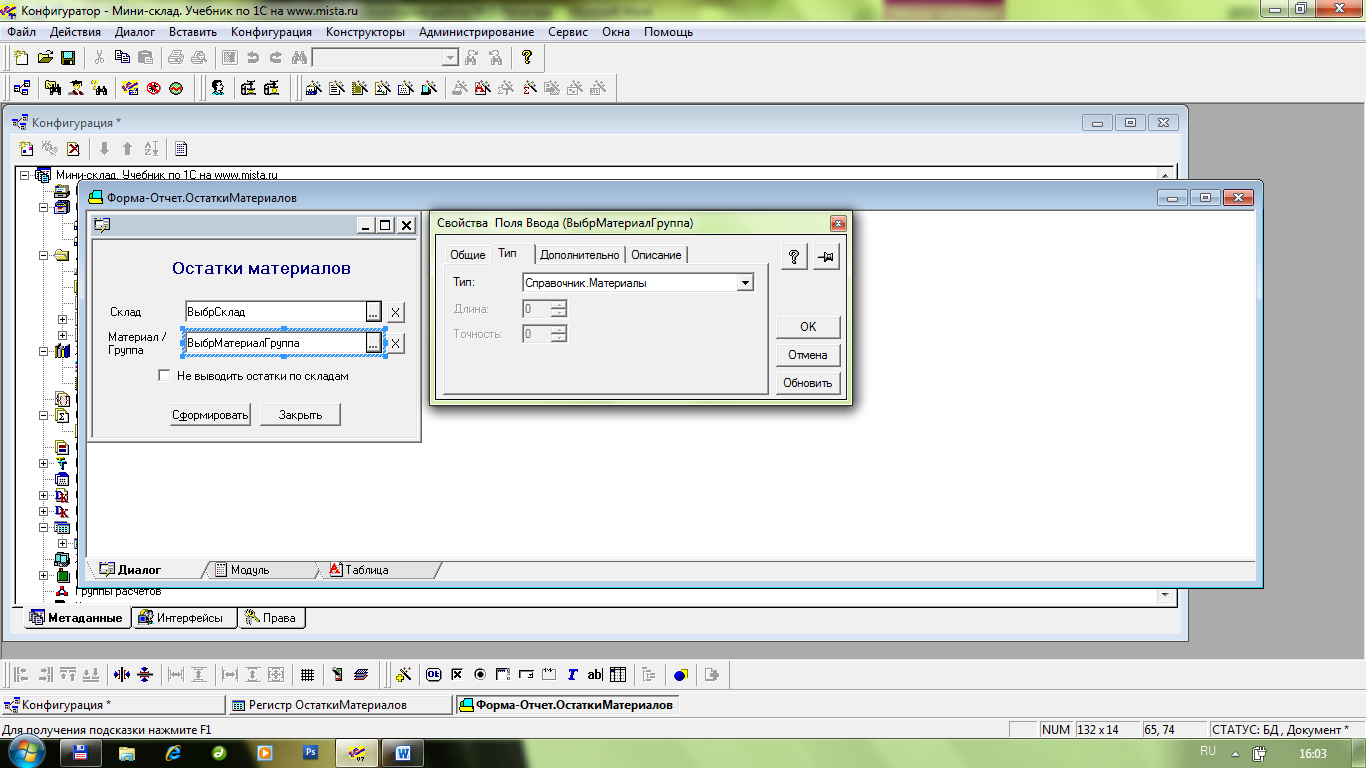Save using the floppy disk icon
This screenshot has height=768, width=1366.
point(68,58)
